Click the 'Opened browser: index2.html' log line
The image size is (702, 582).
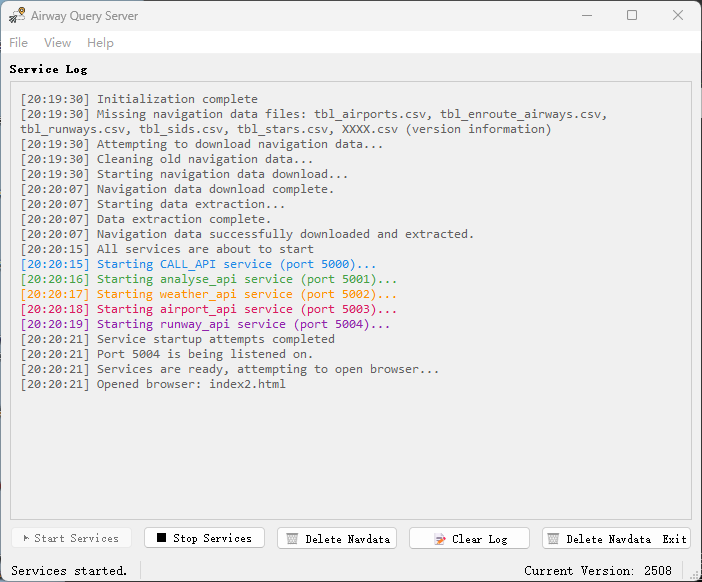click(153, 384)
